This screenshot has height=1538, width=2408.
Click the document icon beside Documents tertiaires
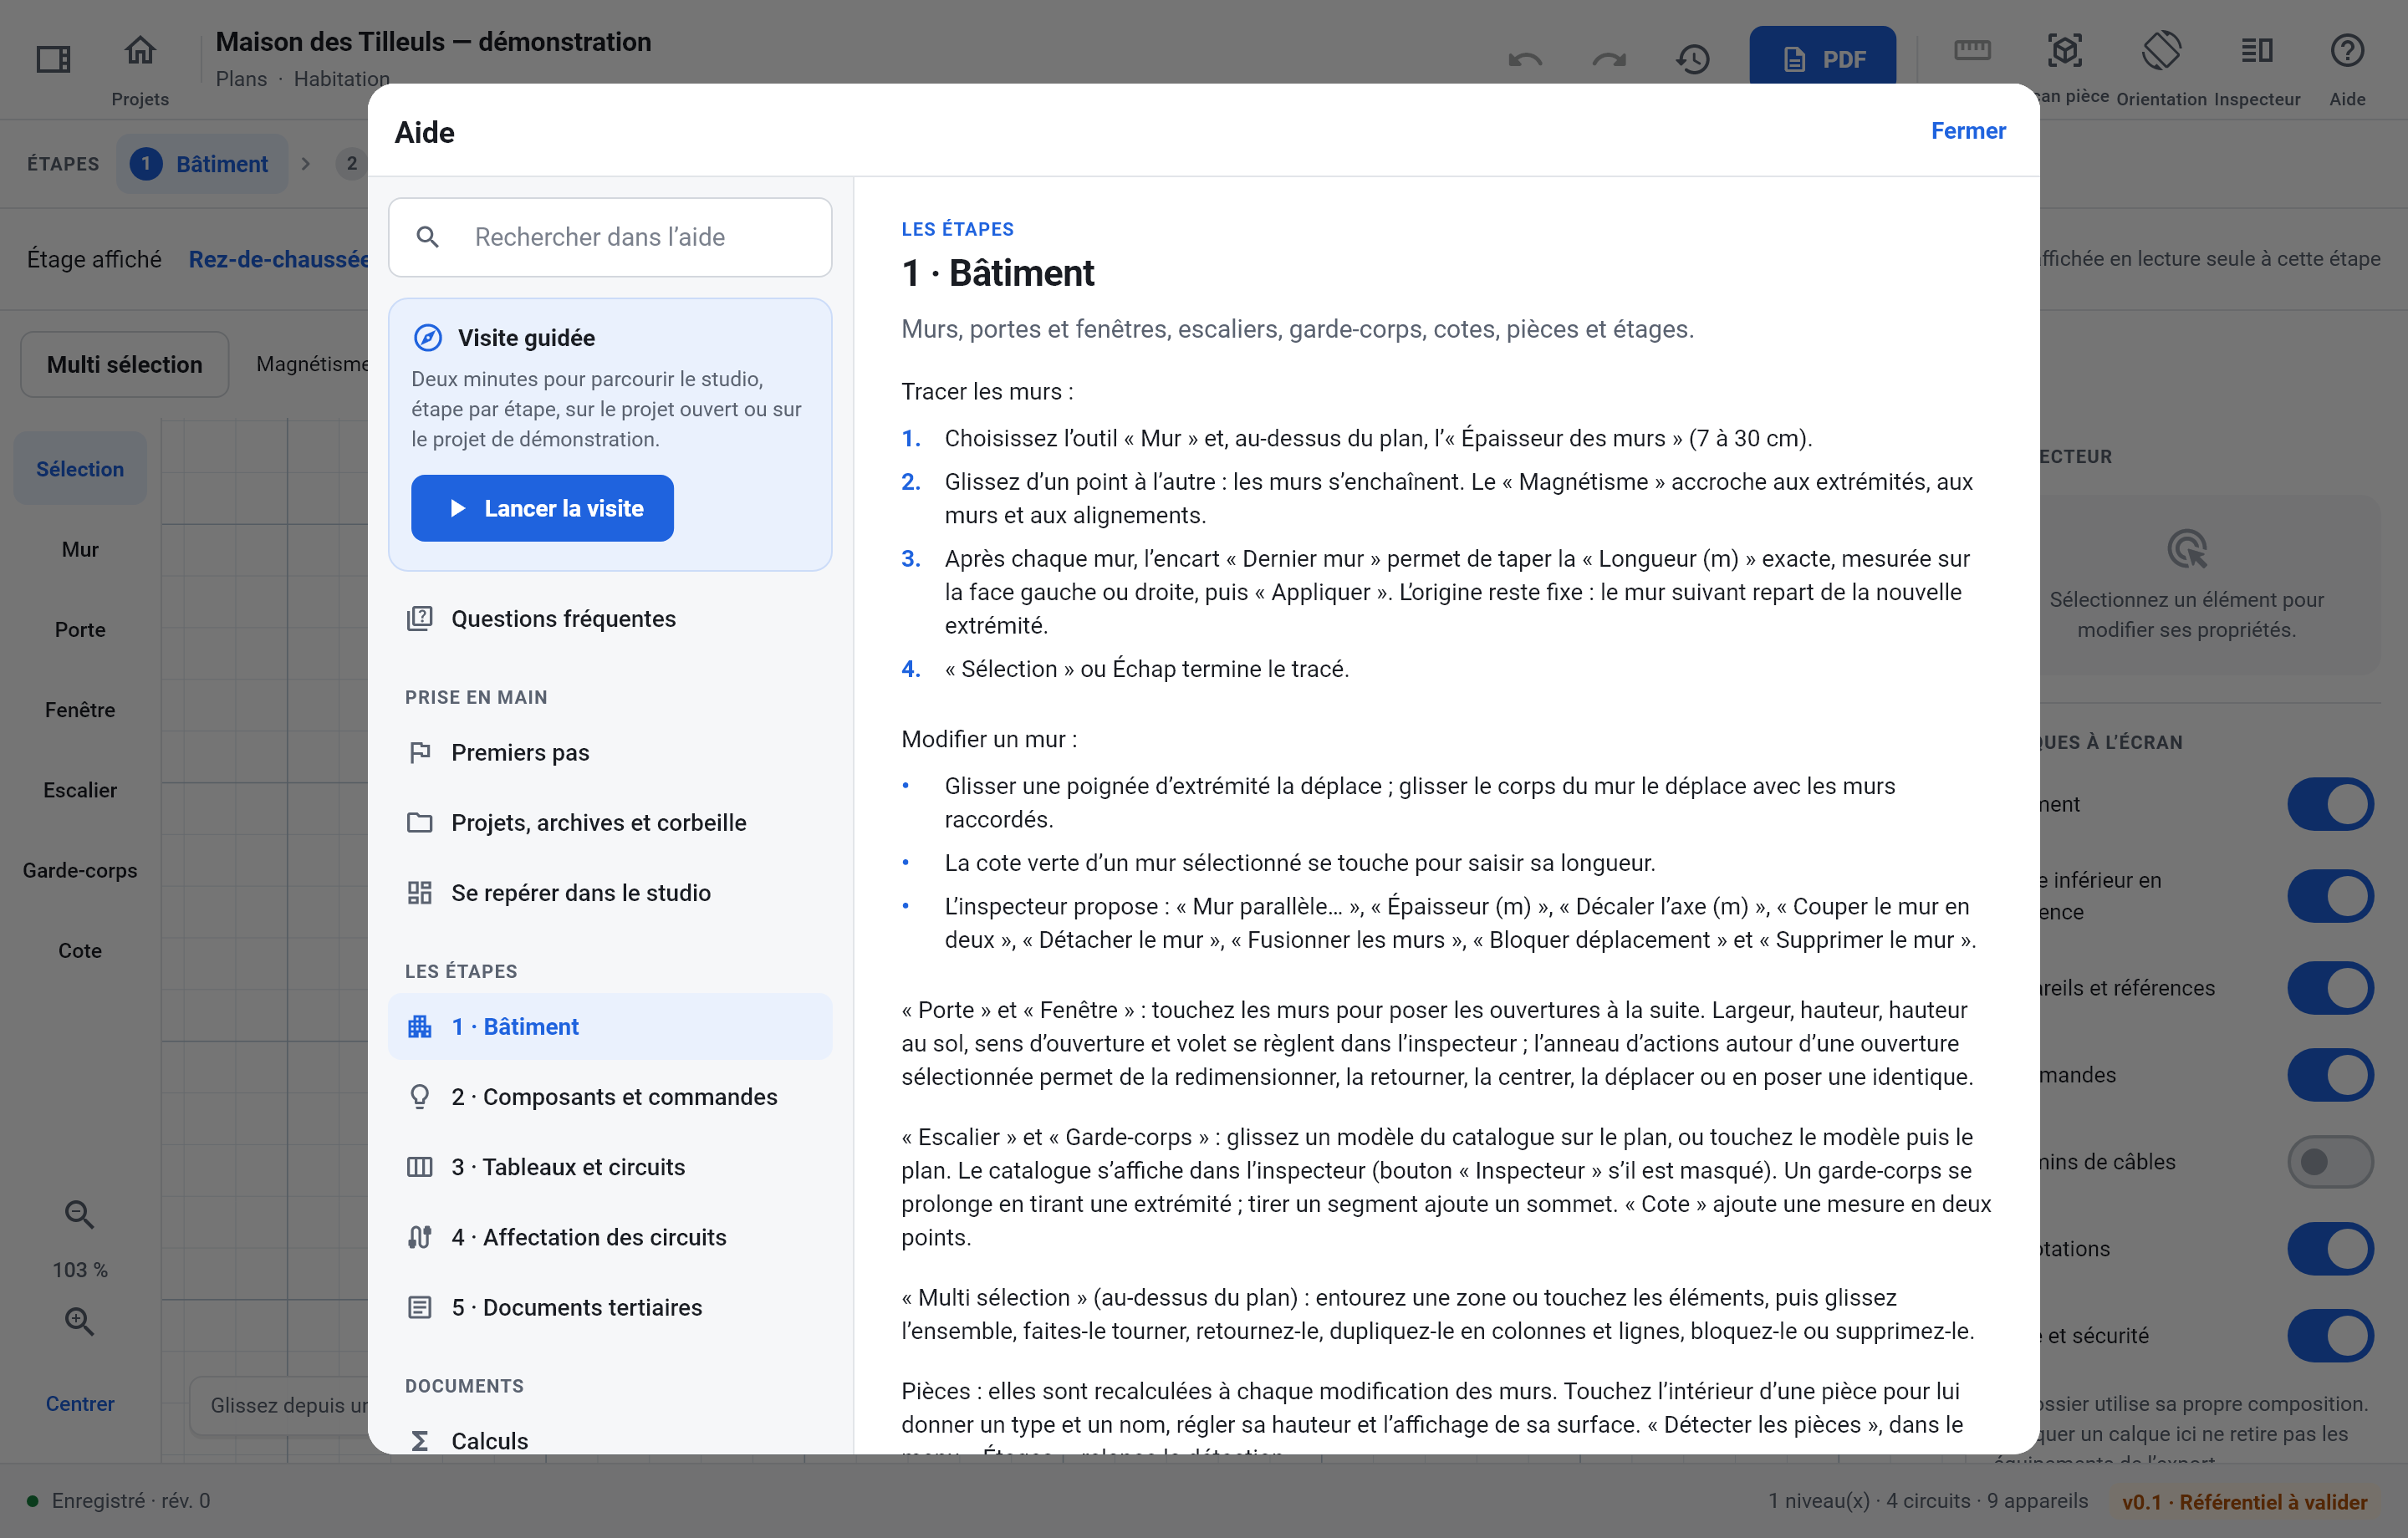(x=420, y=1308)
